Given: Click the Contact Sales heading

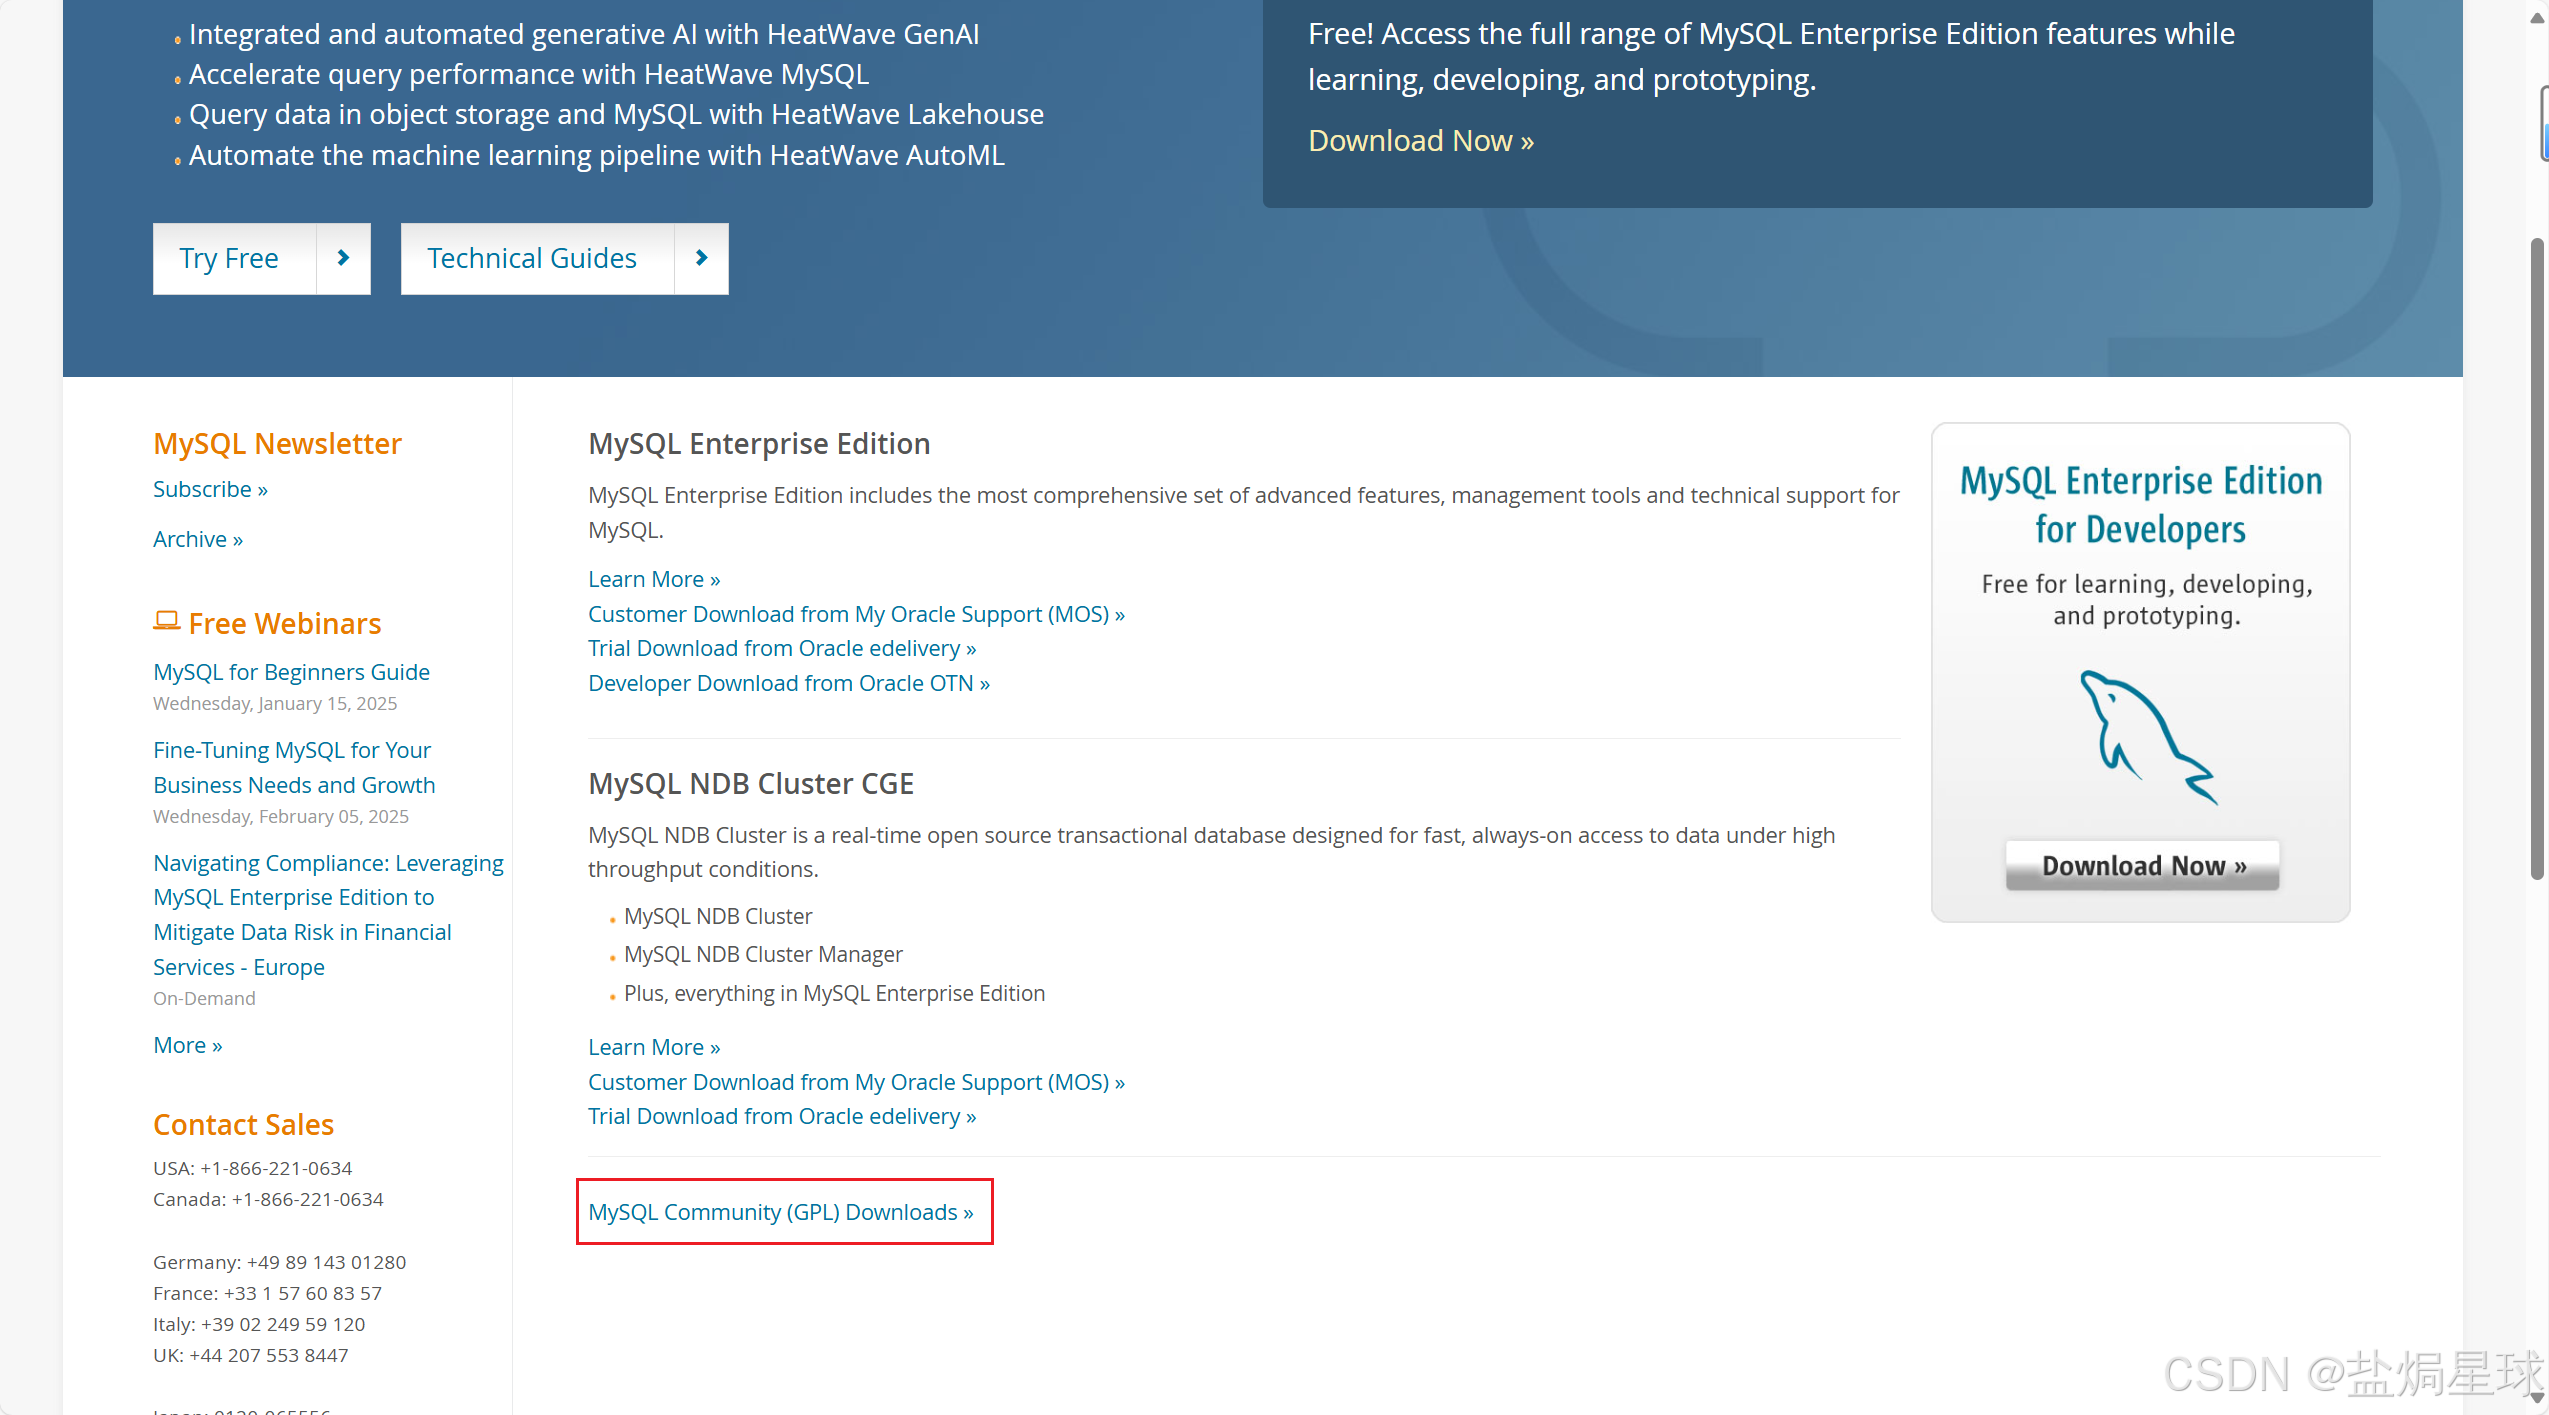Looking at the screenshot, I should click(x=243, y=1125).
